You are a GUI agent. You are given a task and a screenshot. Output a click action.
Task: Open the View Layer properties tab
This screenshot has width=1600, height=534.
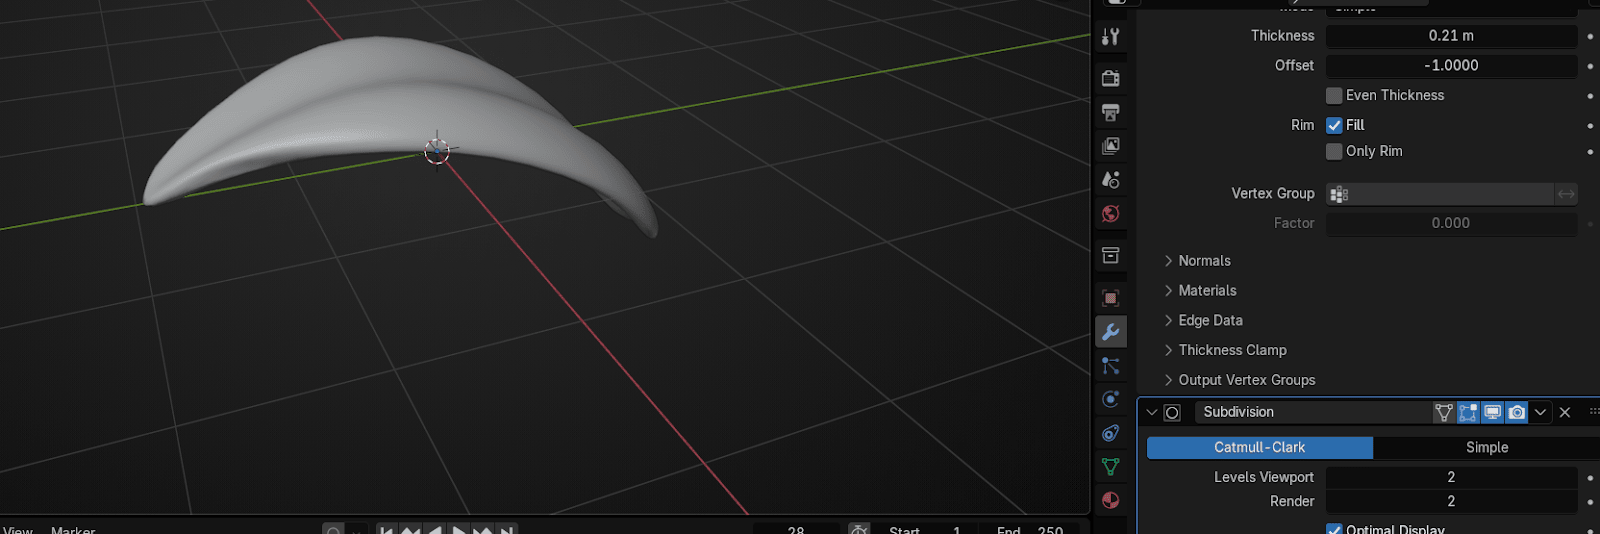(1110, 146)
